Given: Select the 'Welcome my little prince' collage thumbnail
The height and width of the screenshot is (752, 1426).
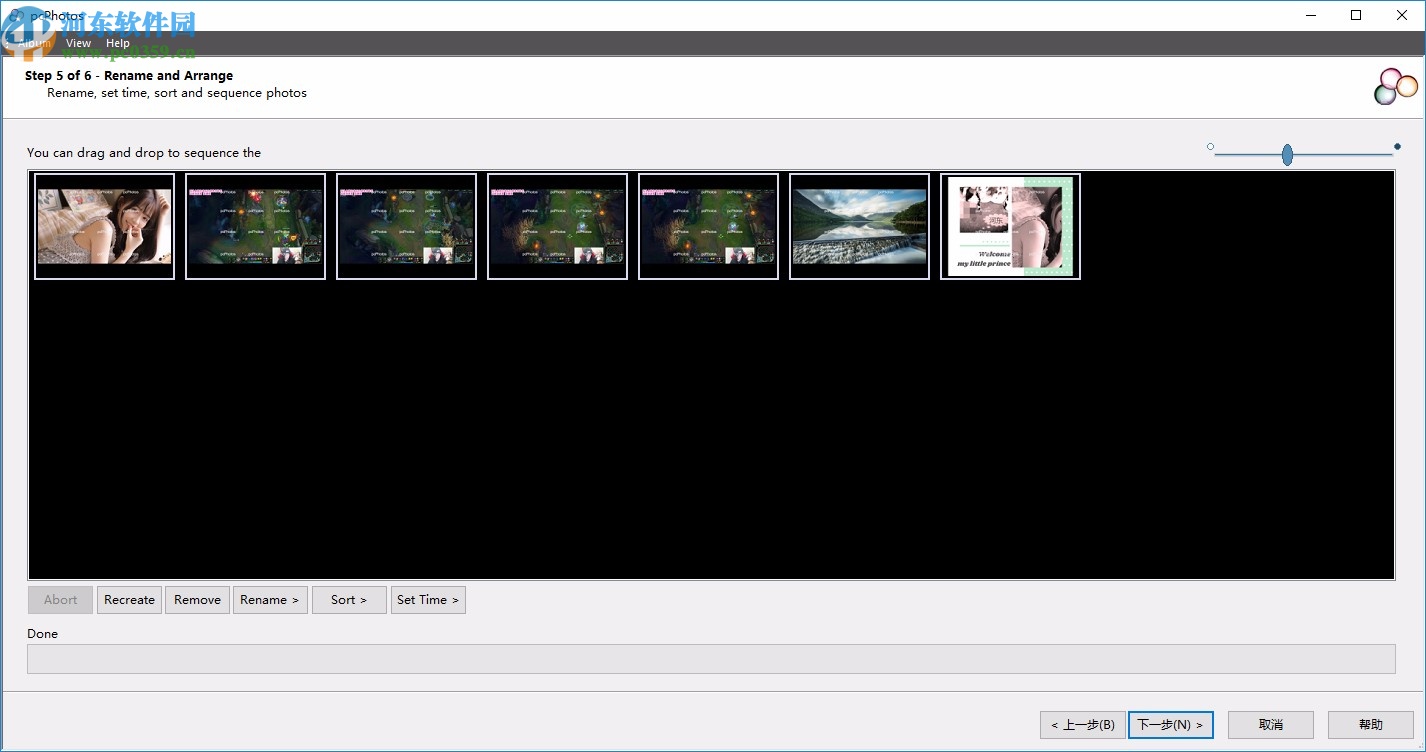Looking at the screenshot, I should click(1011, 227).
